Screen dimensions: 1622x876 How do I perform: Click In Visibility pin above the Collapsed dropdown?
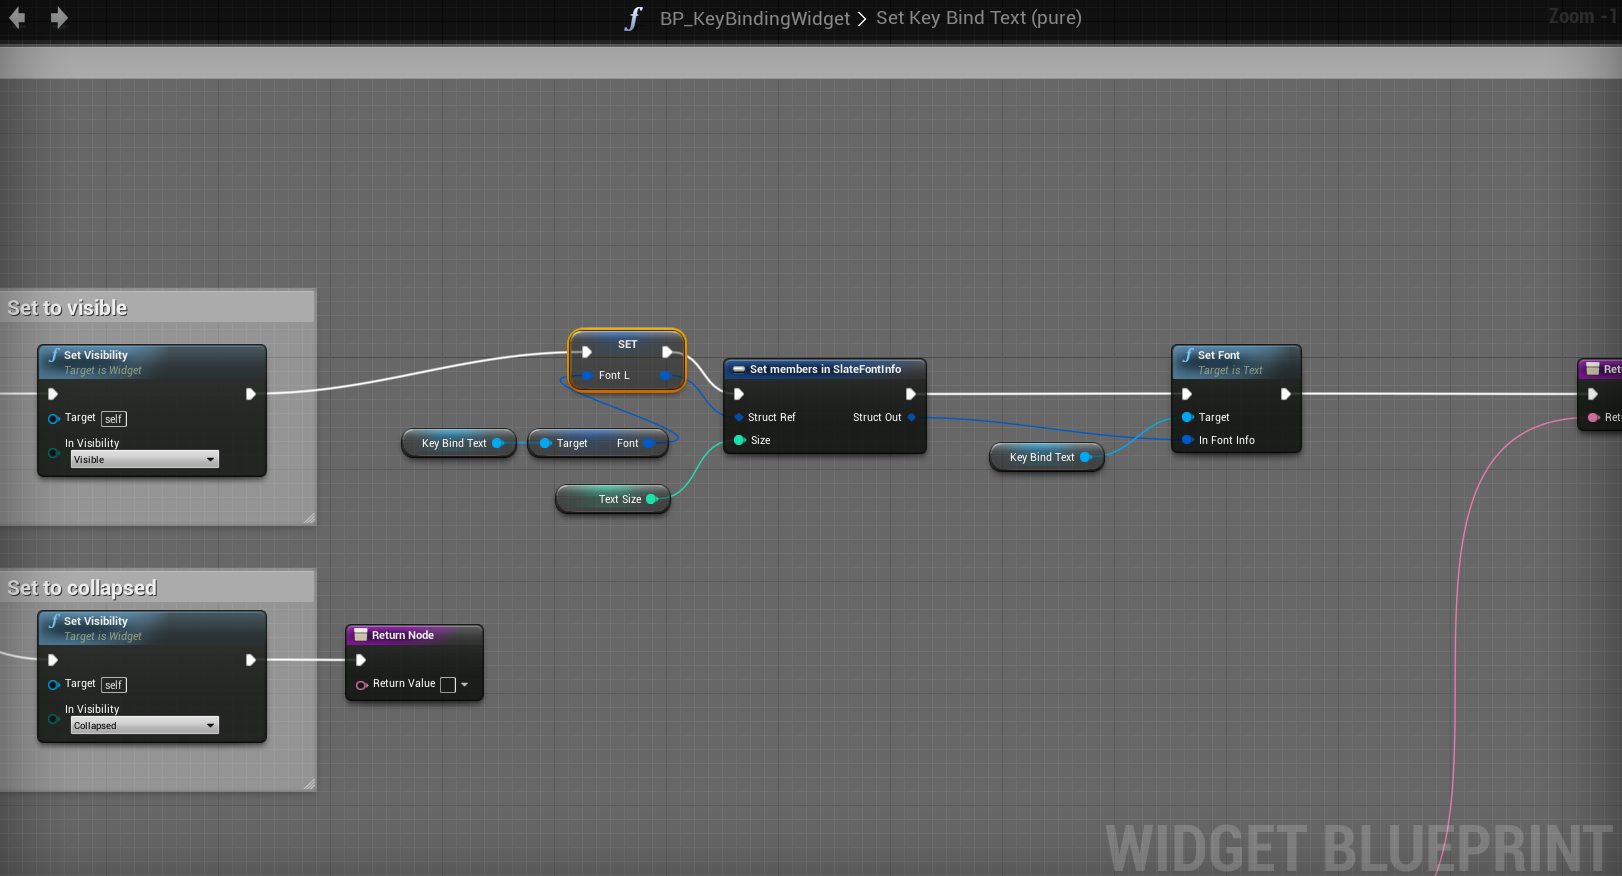[x=54, y=718]
